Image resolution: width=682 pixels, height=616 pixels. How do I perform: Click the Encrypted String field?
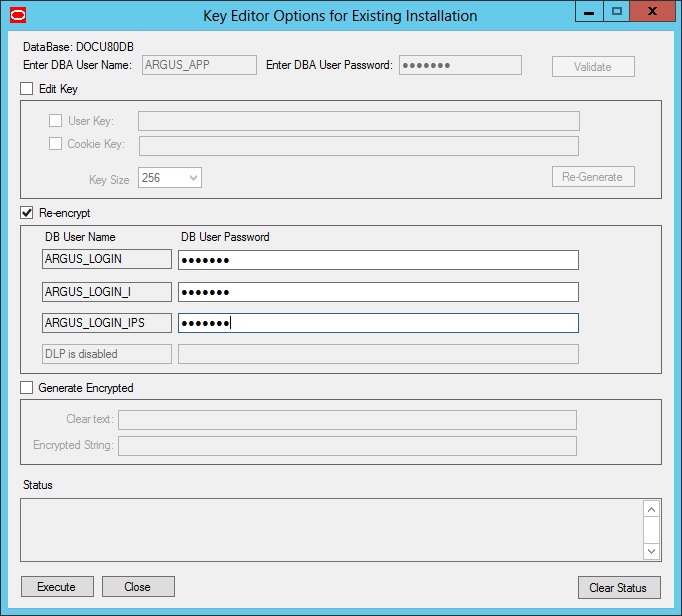[348, 446]
